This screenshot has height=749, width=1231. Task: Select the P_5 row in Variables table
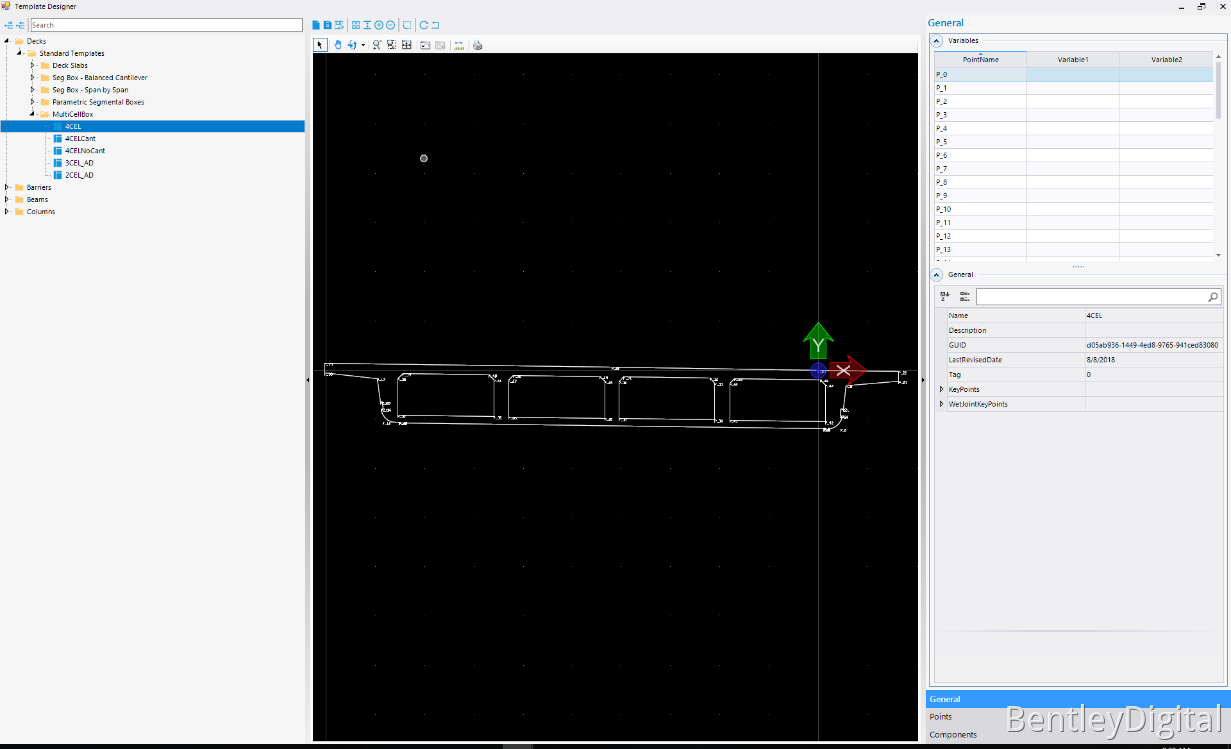(x=1073, y=142)
